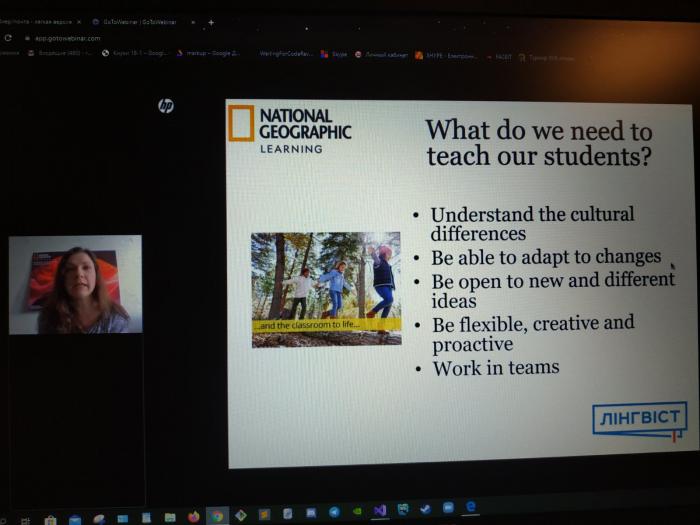
Task: Open Firefox from the taskbar
Action: 193,516
